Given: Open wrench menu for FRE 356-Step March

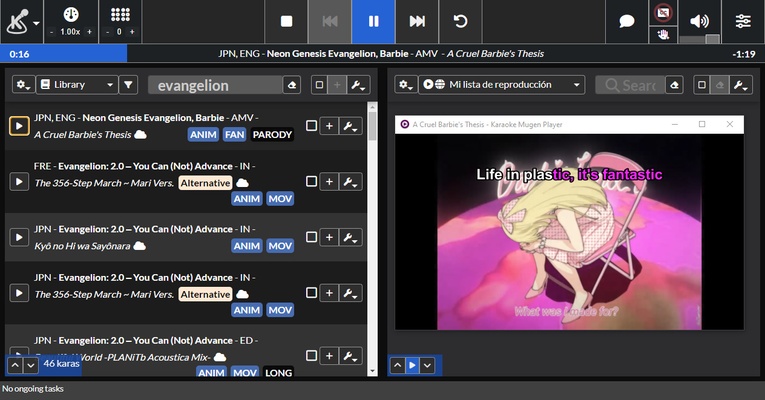Looking at the screenshot, I should pyautogui.click(x=350, y=181).
